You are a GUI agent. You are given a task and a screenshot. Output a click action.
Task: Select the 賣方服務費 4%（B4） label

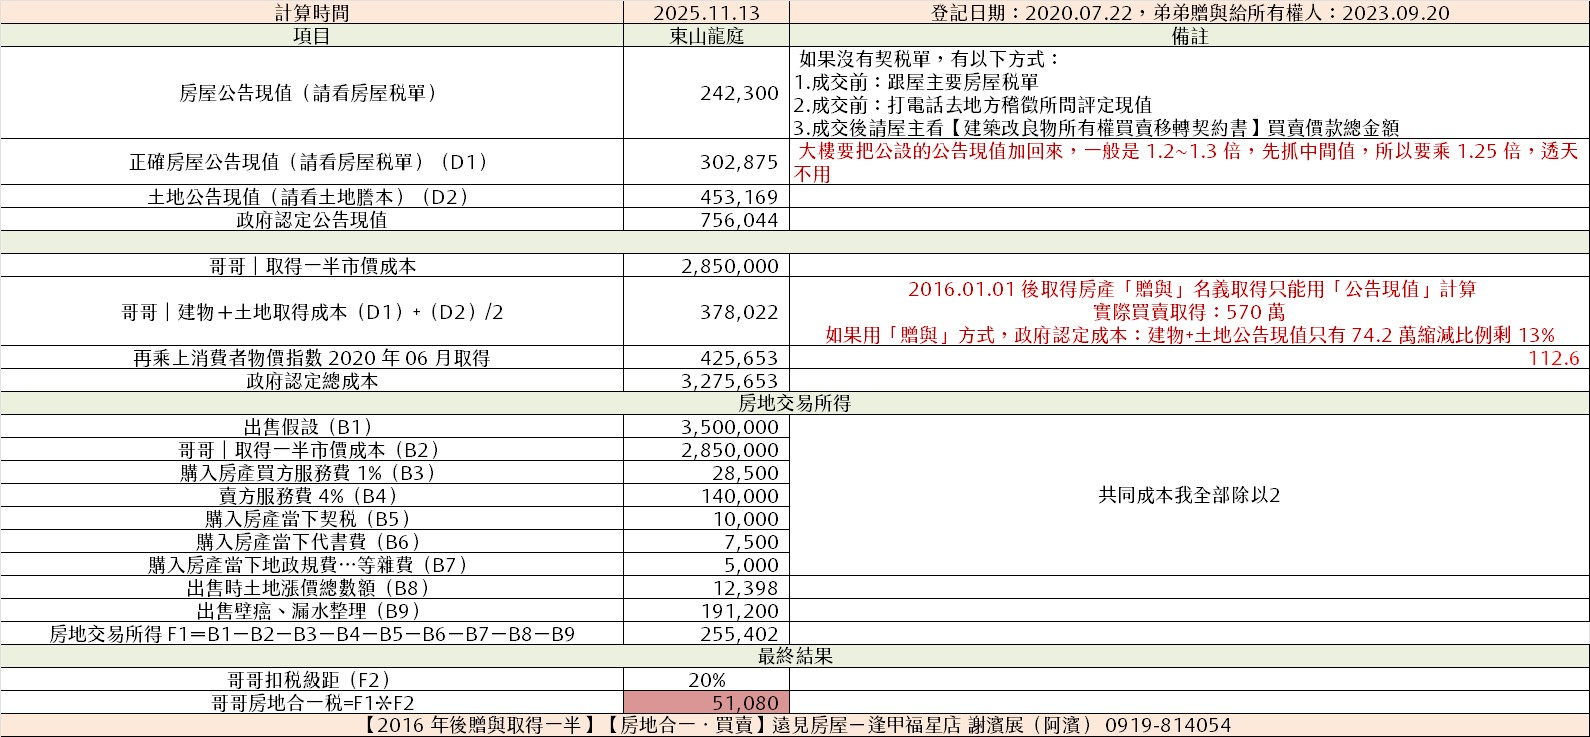point(308,496)
